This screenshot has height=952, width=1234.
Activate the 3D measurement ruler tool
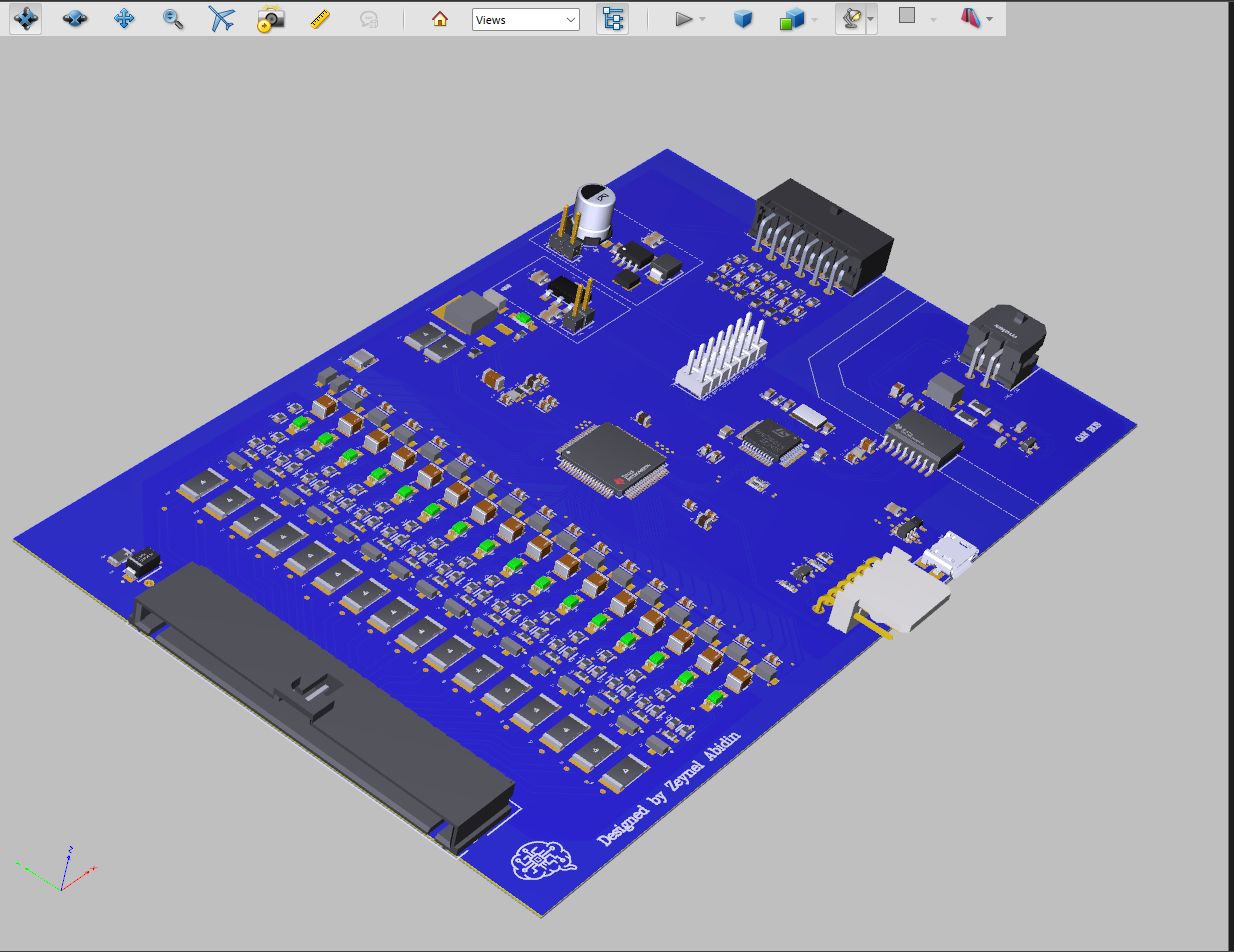[x=320, y=19]
